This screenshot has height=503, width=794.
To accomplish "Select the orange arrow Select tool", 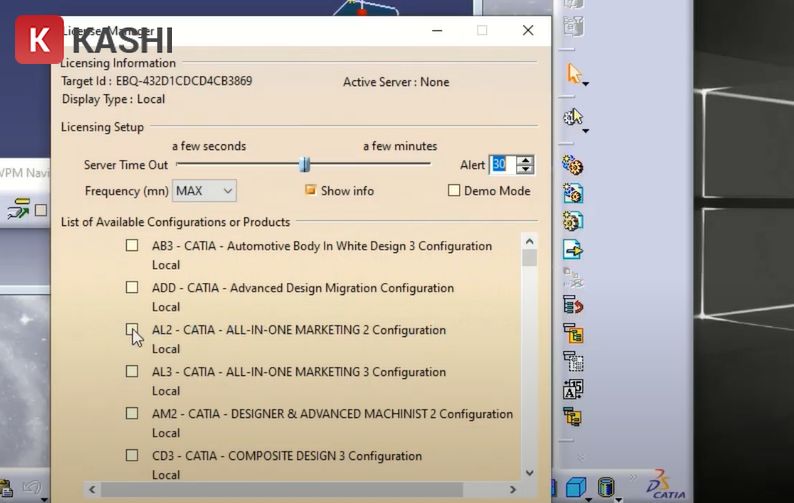I will [x=573, y=74].
